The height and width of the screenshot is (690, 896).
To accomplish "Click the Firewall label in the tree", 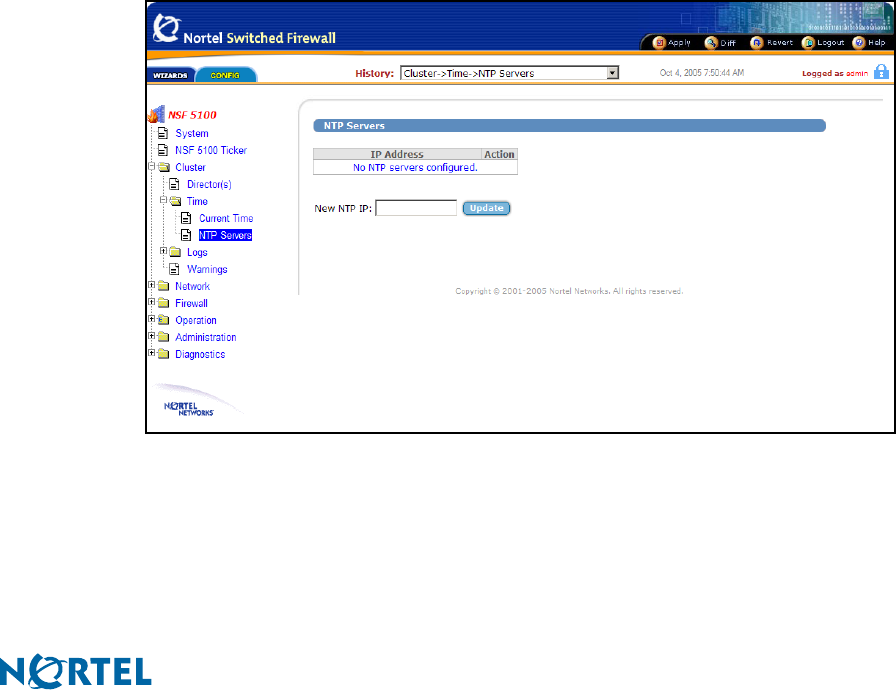I will tap(191, 303).
